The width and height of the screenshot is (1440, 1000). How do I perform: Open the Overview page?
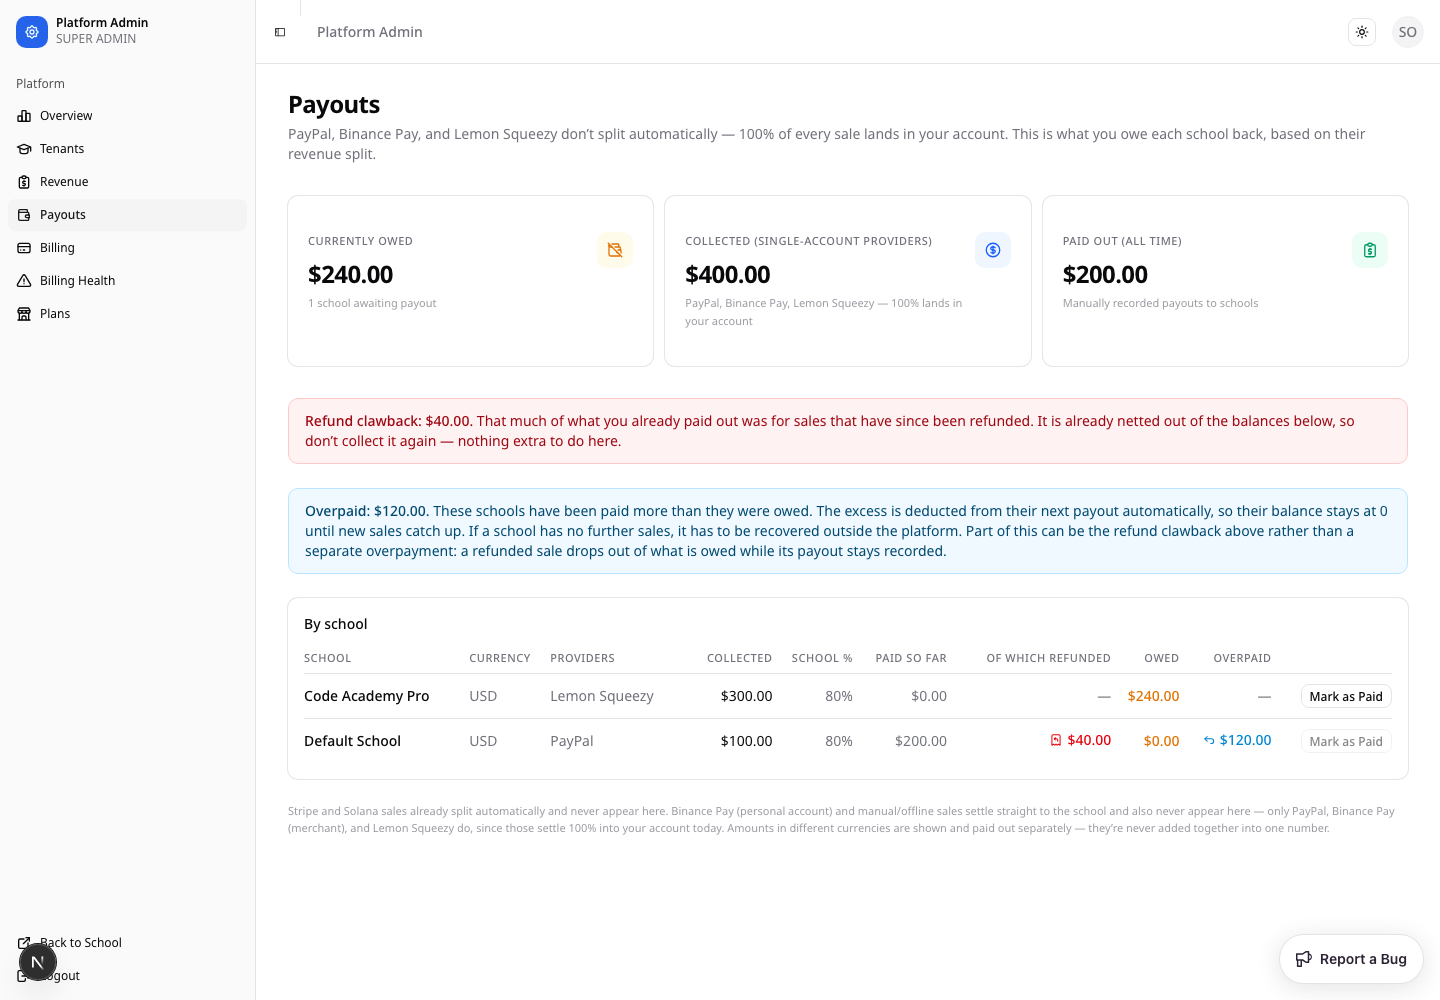click(127, 116)
